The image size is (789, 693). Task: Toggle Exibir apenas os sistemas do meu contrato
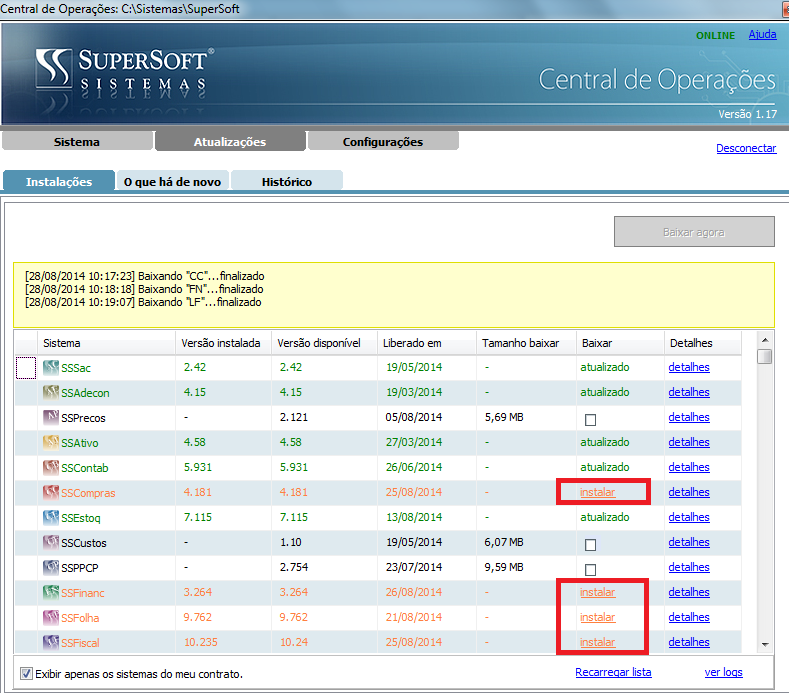click(26, 673)
